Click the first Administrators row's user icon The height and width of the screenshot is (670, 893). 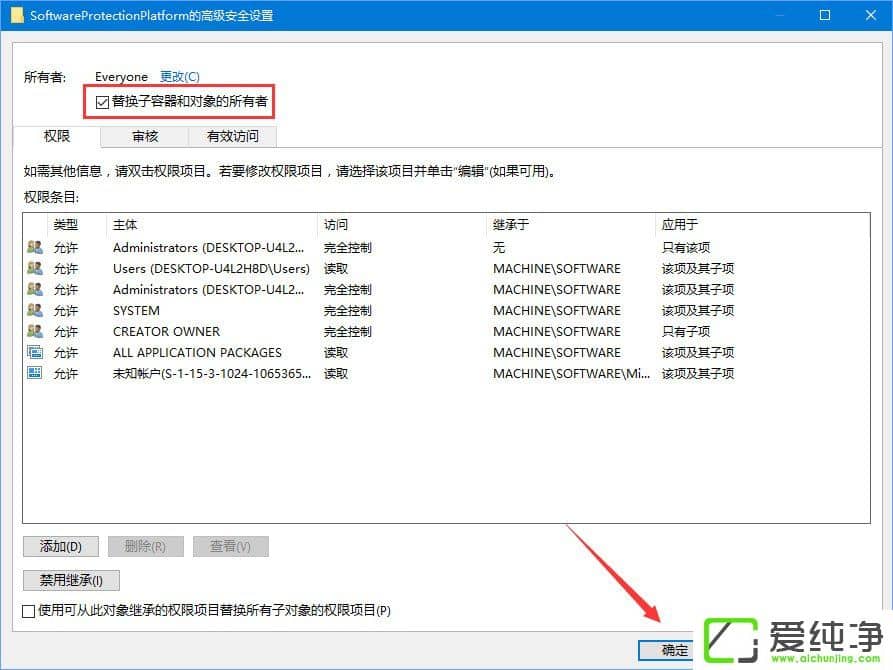[x=32, y=247]
